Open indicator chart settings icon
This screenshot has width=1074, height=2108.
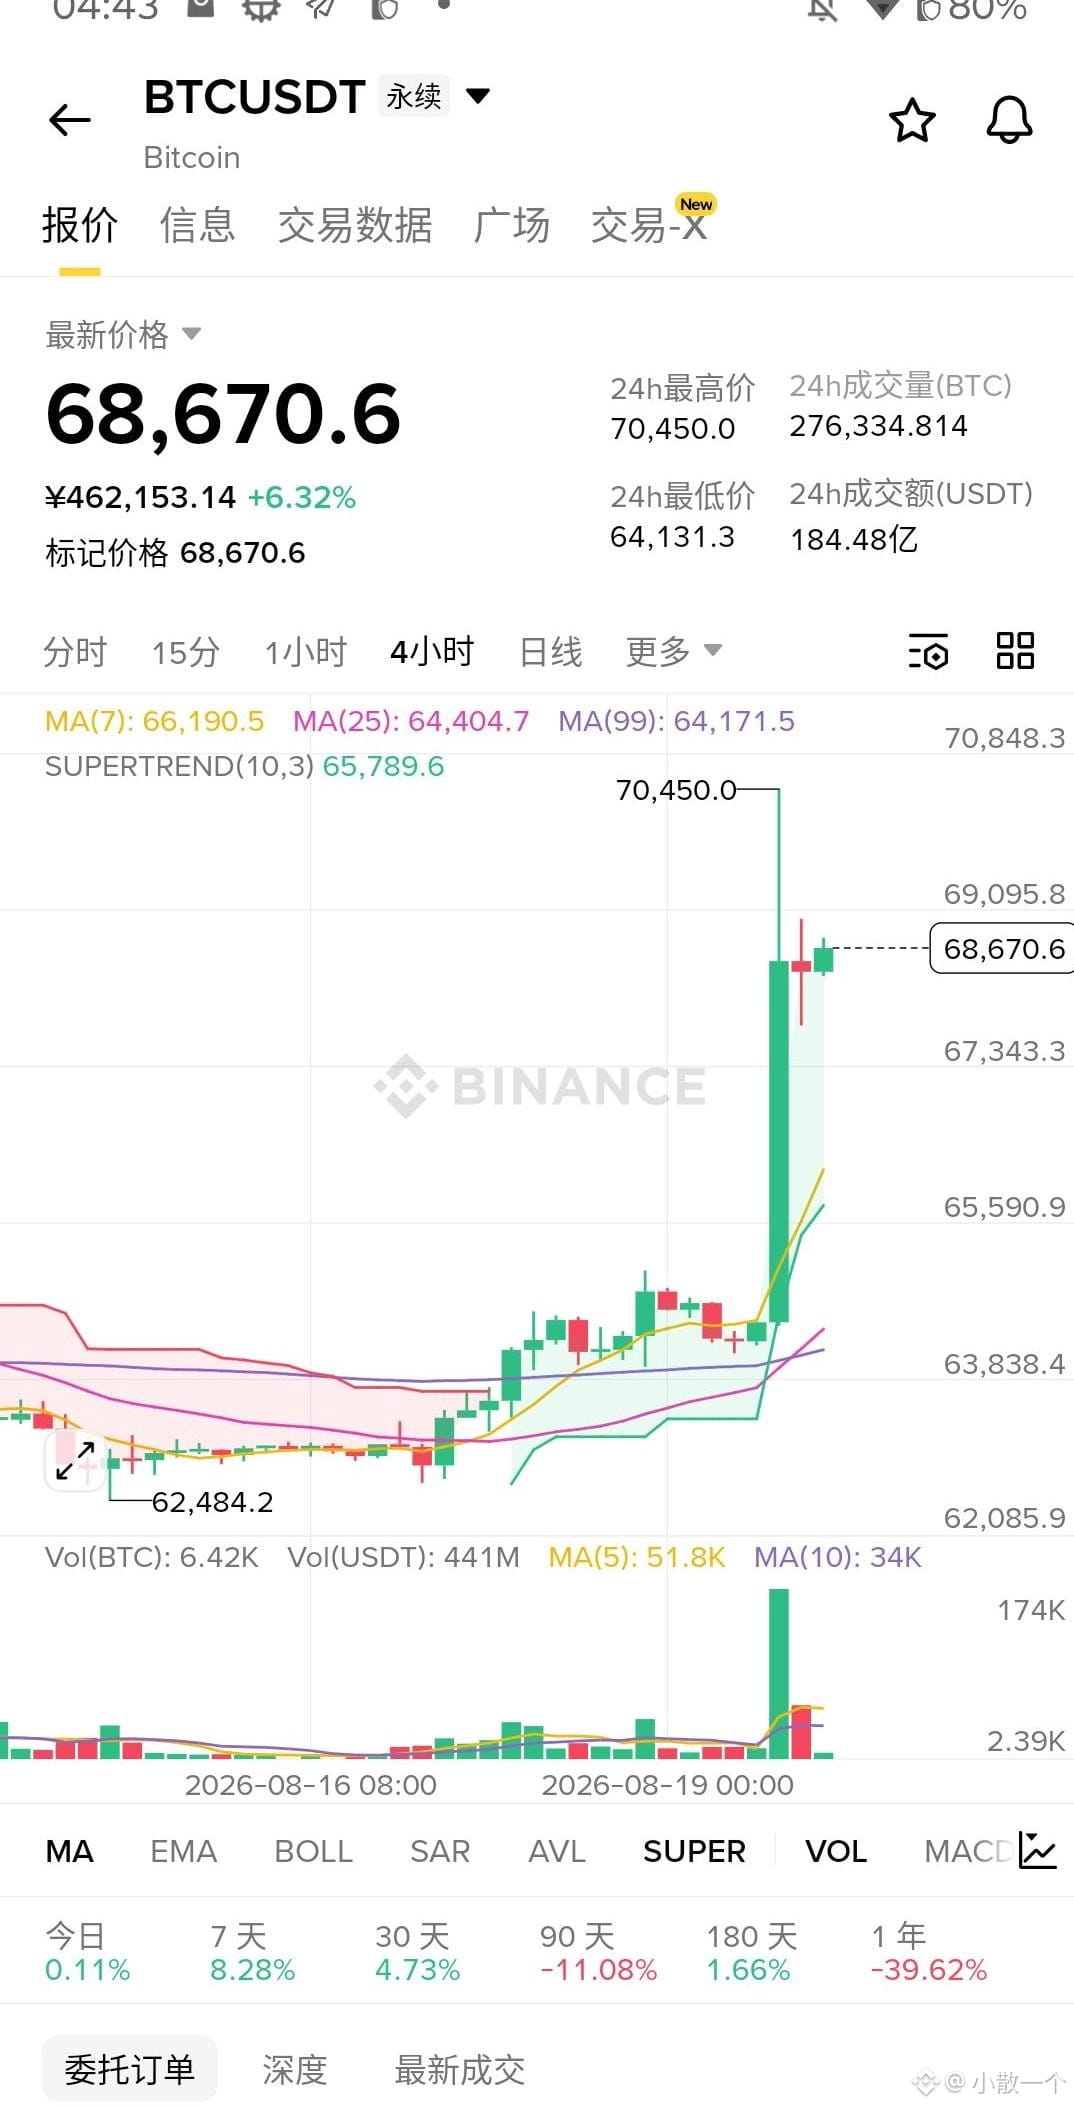(1038, 1850)
